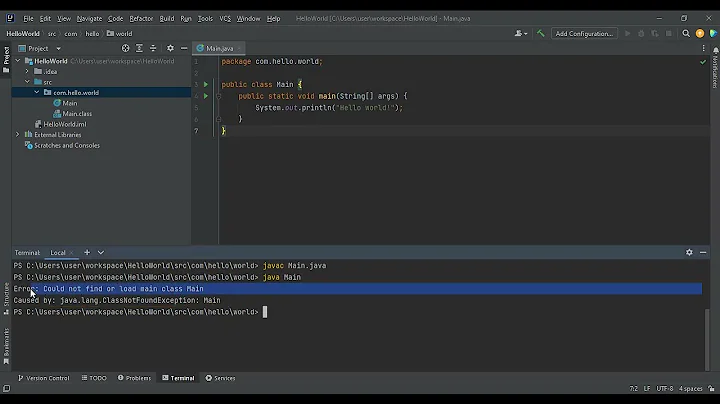
Task: Click the green inspection checkmark
Action: click(703, 62)
